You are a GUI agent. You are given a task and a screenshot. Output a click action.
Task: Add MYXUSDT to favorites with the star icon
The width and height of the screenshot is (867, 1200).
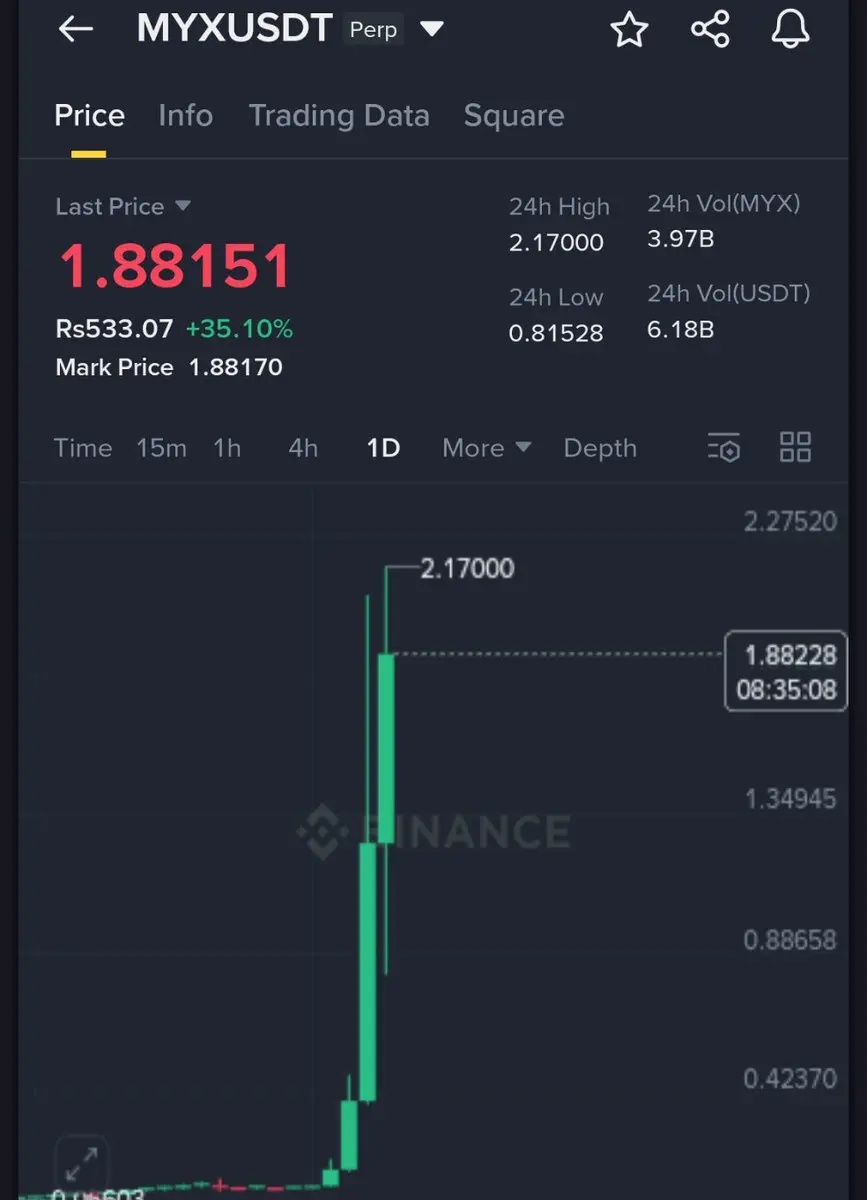[629, 29]
